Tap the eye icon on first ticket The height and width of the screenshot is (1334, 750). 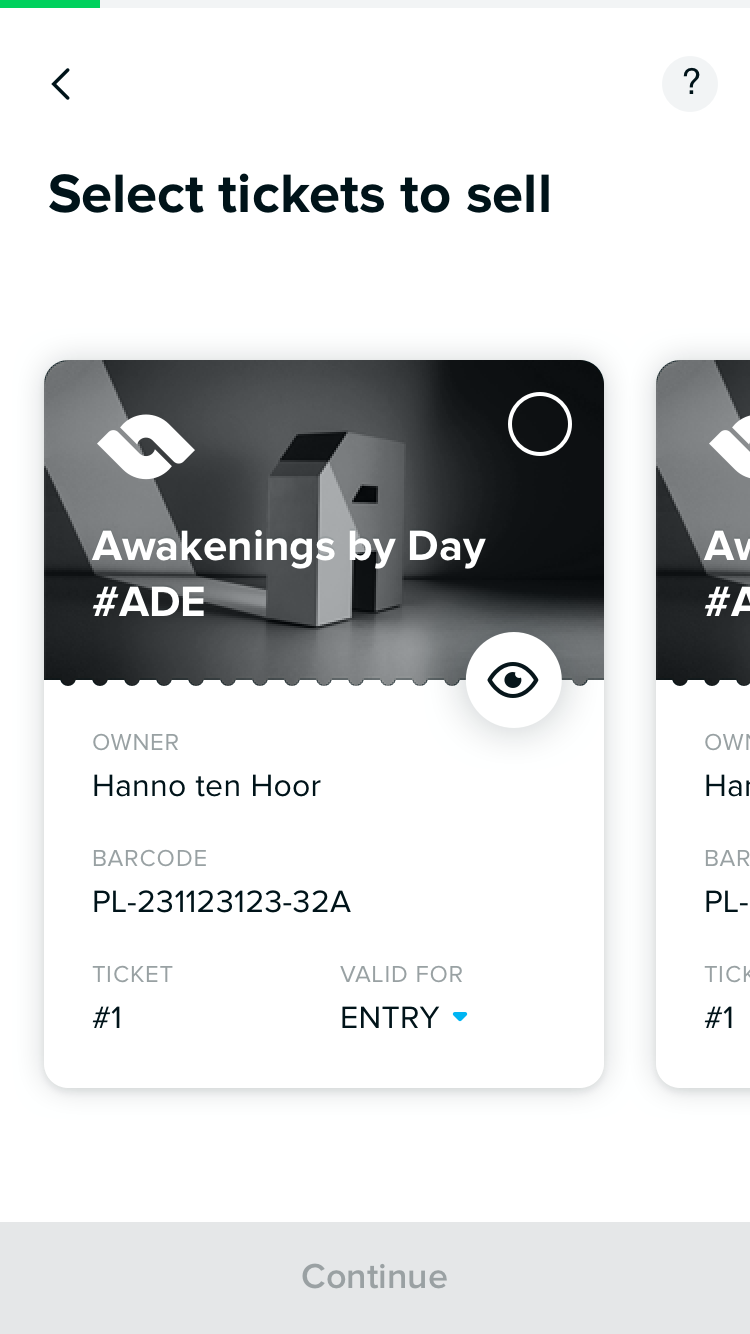coord(514,680)
